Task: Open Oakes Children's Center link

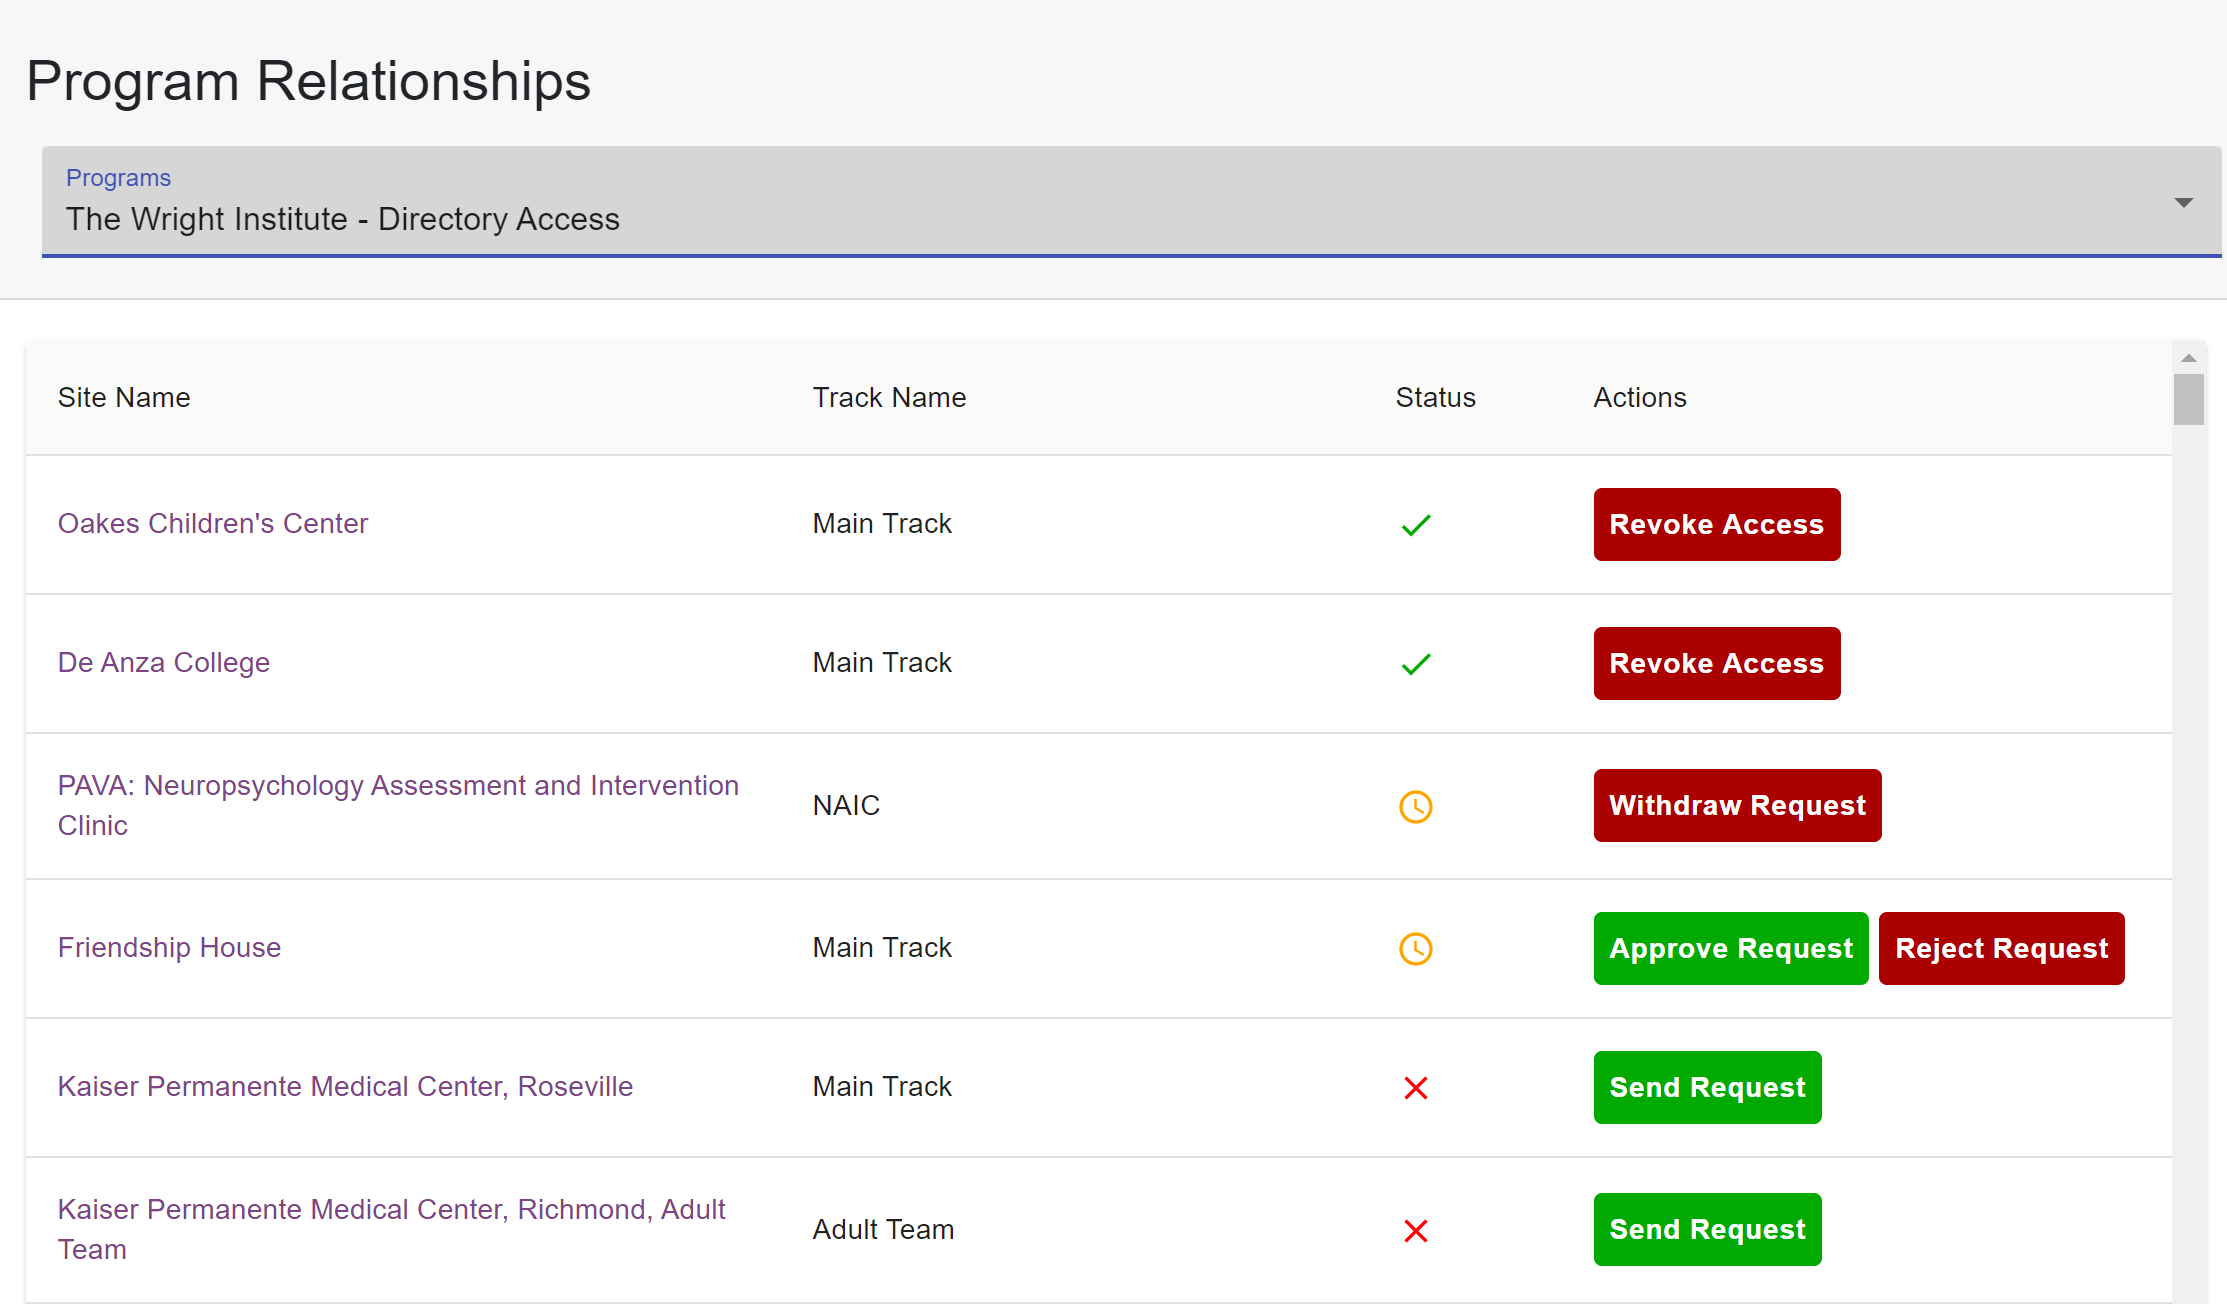Action: pyautogui.click(x=213, y=524)
